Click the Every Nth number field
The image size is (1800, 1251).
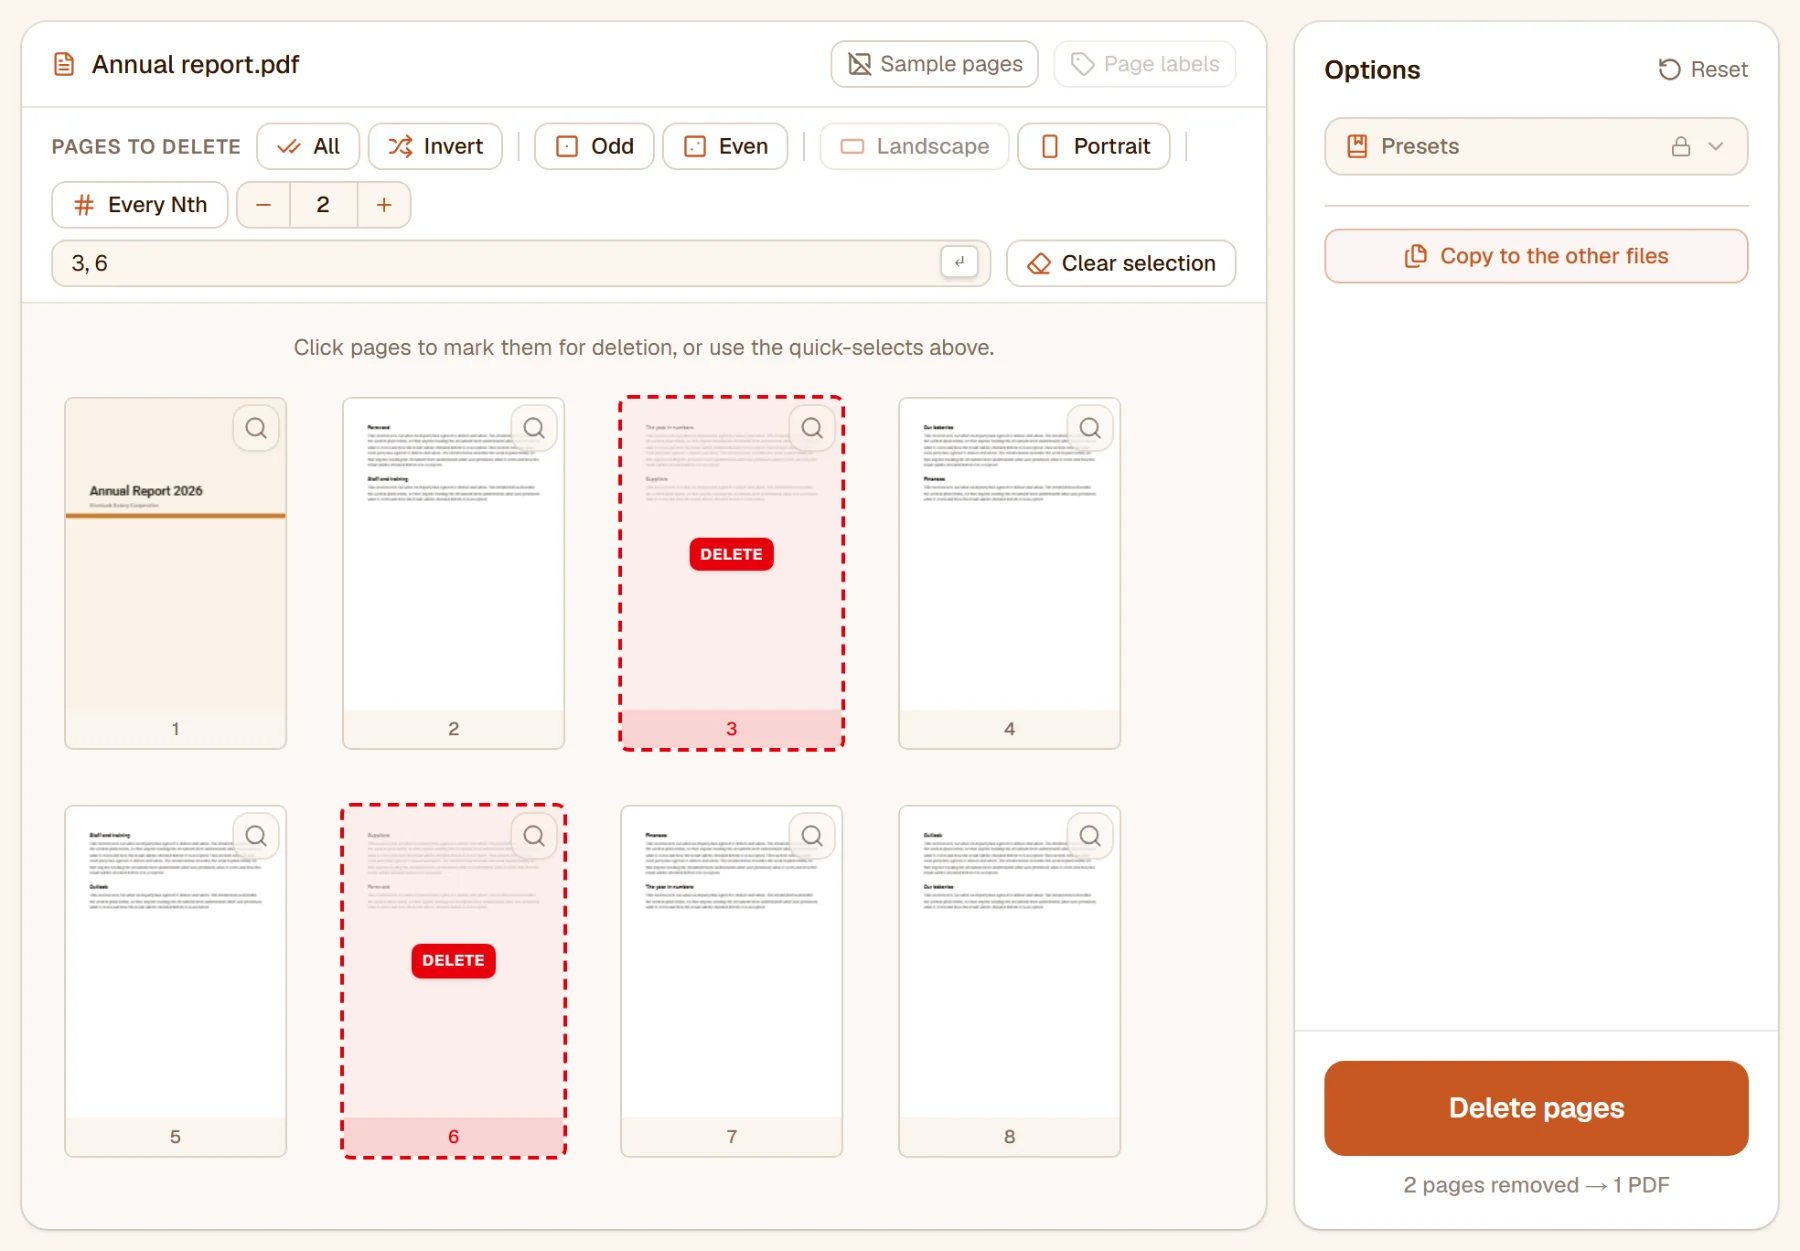[x=323, y=205]
